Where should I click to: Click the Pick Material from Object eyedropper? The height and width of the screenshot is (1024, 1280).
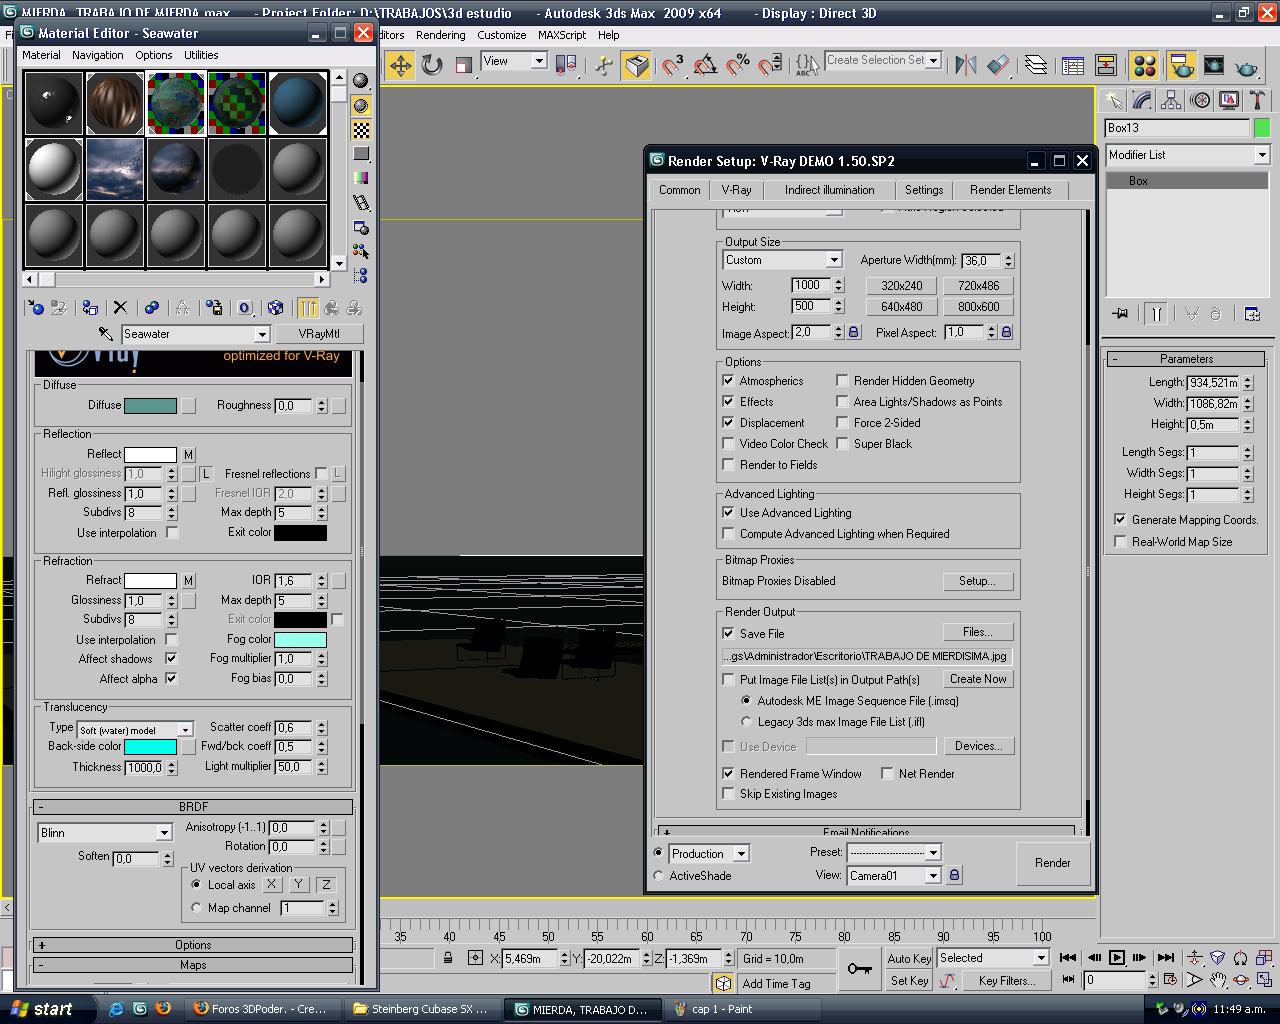coord(105,334)
